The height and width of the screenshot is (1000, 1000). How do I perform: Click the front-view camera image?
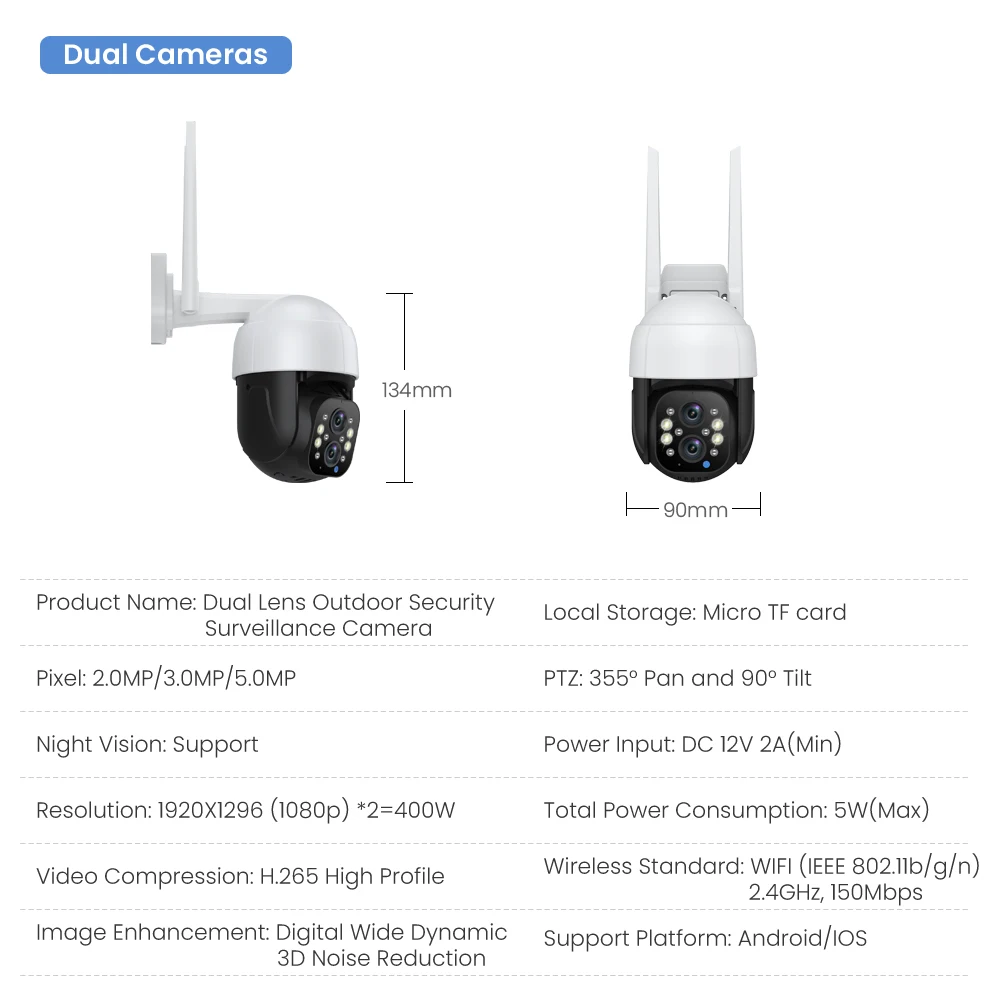[693, 314]
